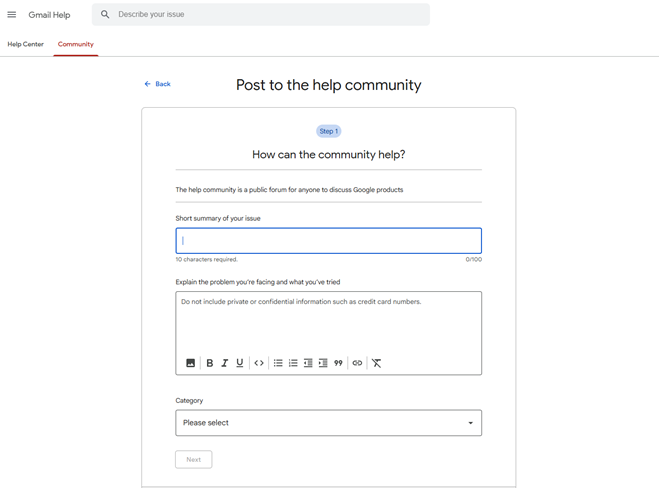Switch to the Help Center tab
The width and height of the screenshot is (659, 488).
coord(26,44)
